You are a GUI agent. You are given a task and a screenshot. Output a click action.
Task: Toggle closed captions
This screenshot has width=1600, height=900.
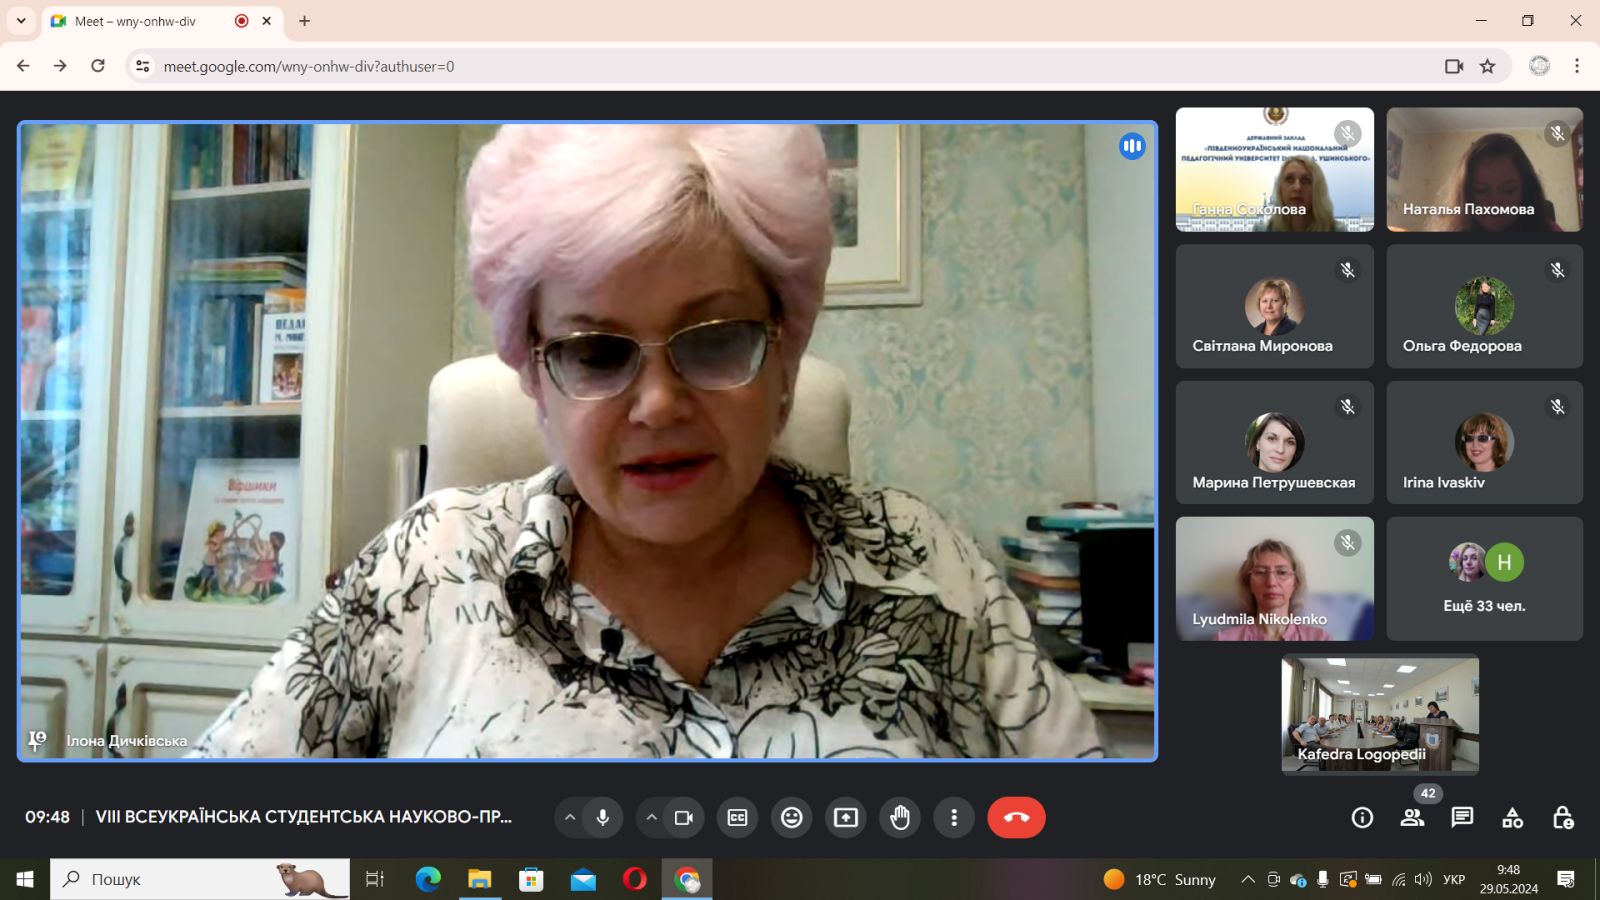pyautogui.click(x=737, y=818)
